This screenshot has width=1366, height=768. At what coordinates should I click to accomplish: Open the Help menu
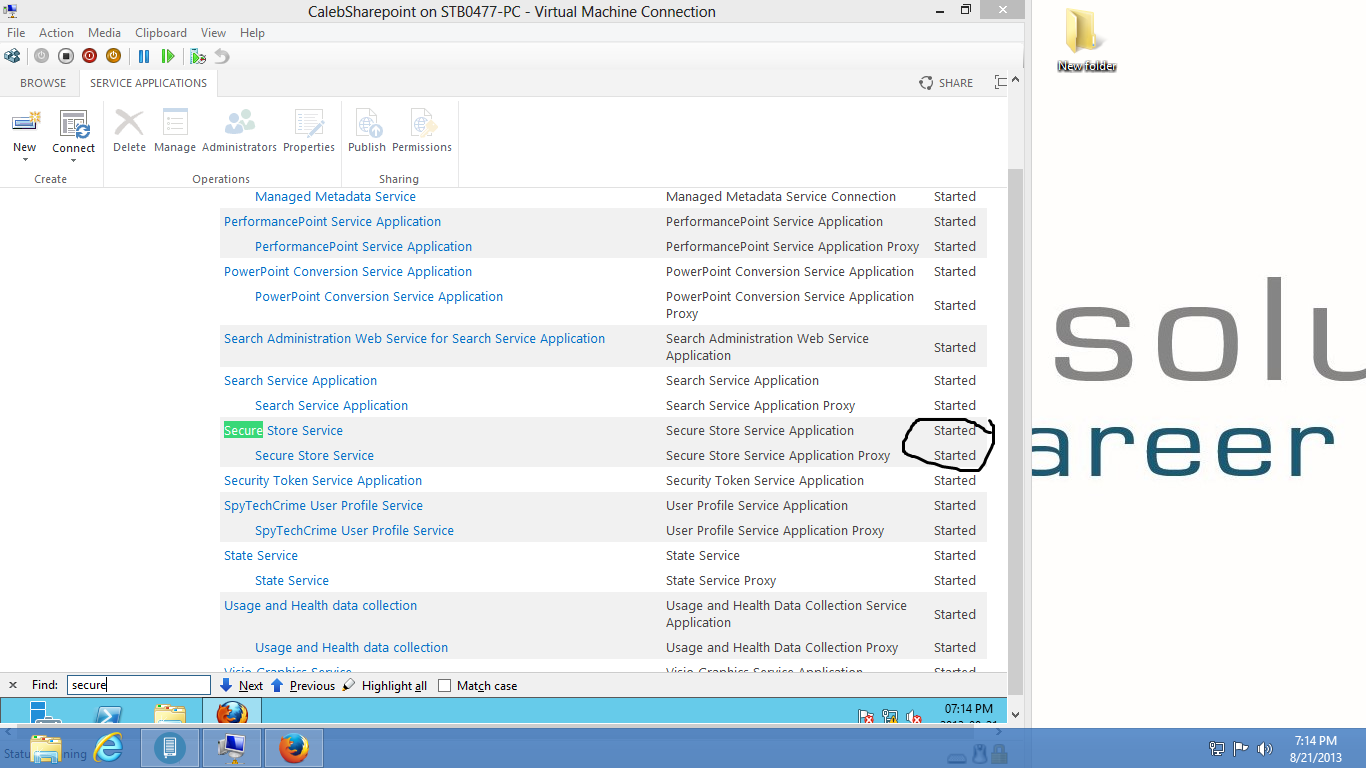pyautogui.click(x=252, y=33)
